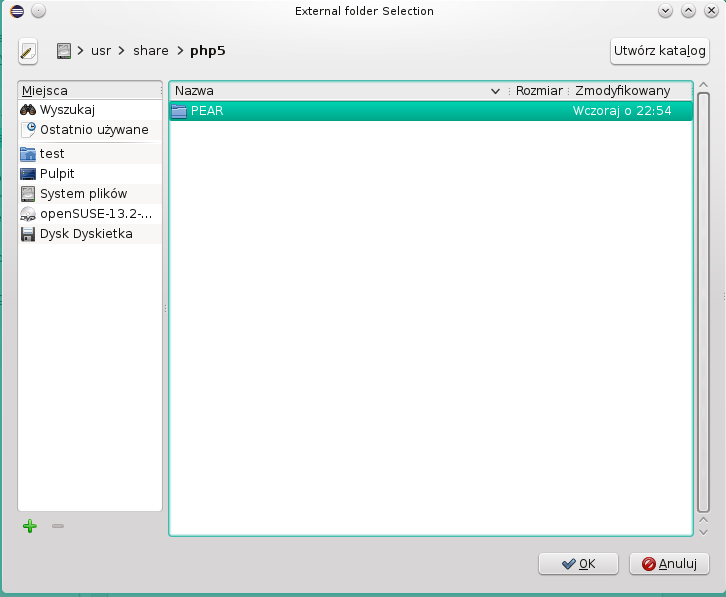726x597 pixels.
Task: Cancel dialog with Anuluj button
Action: click(x=669, y=563)
